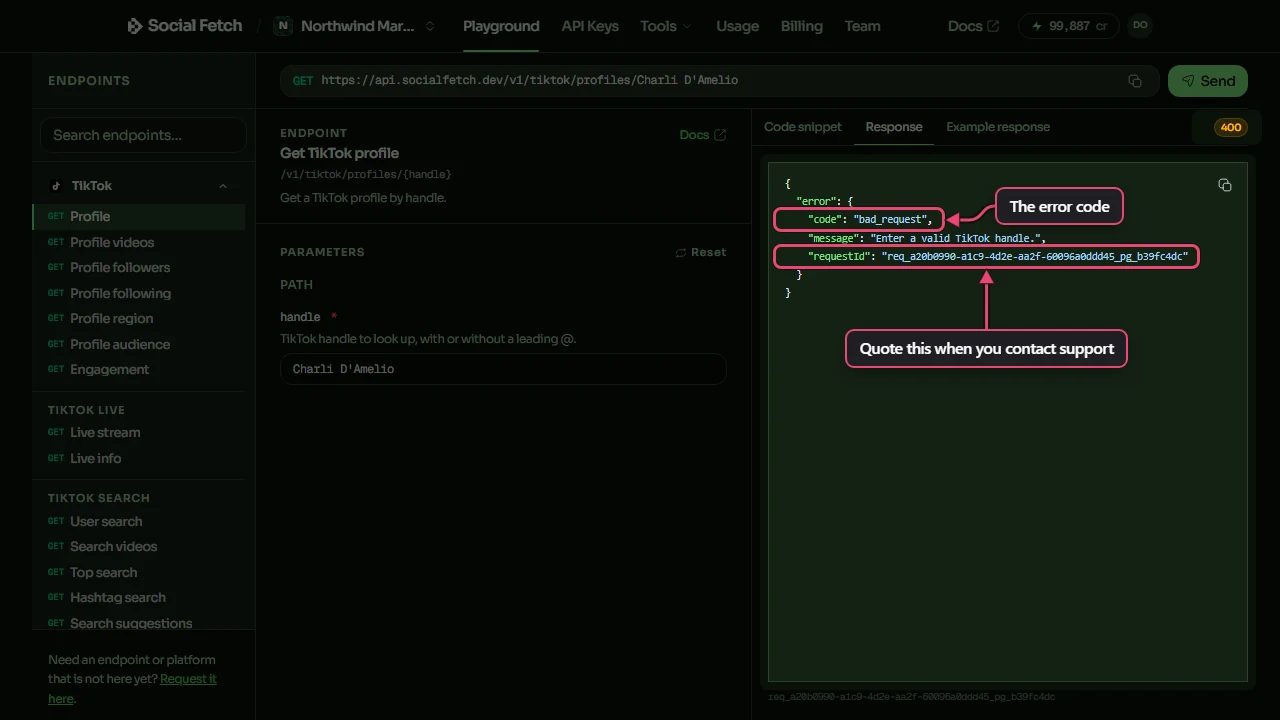Screen dimensions: 1280x720
Task: Click the request ID text below the response
Action: [x=911, y=697]
